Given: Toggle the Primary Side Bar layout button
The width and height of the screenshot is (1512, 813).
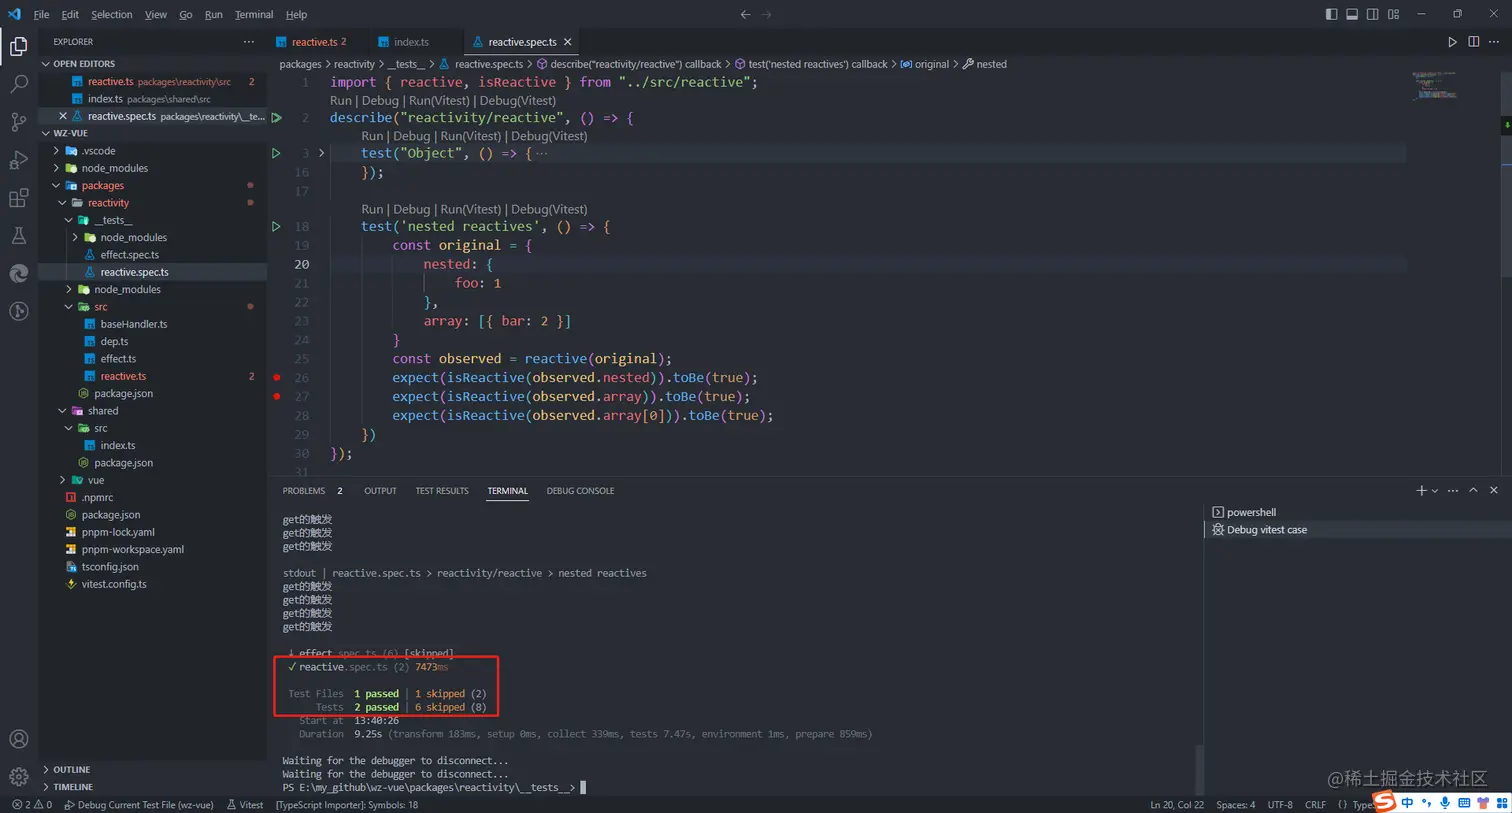Looking at the screenshot, I should click(1331, 14).
